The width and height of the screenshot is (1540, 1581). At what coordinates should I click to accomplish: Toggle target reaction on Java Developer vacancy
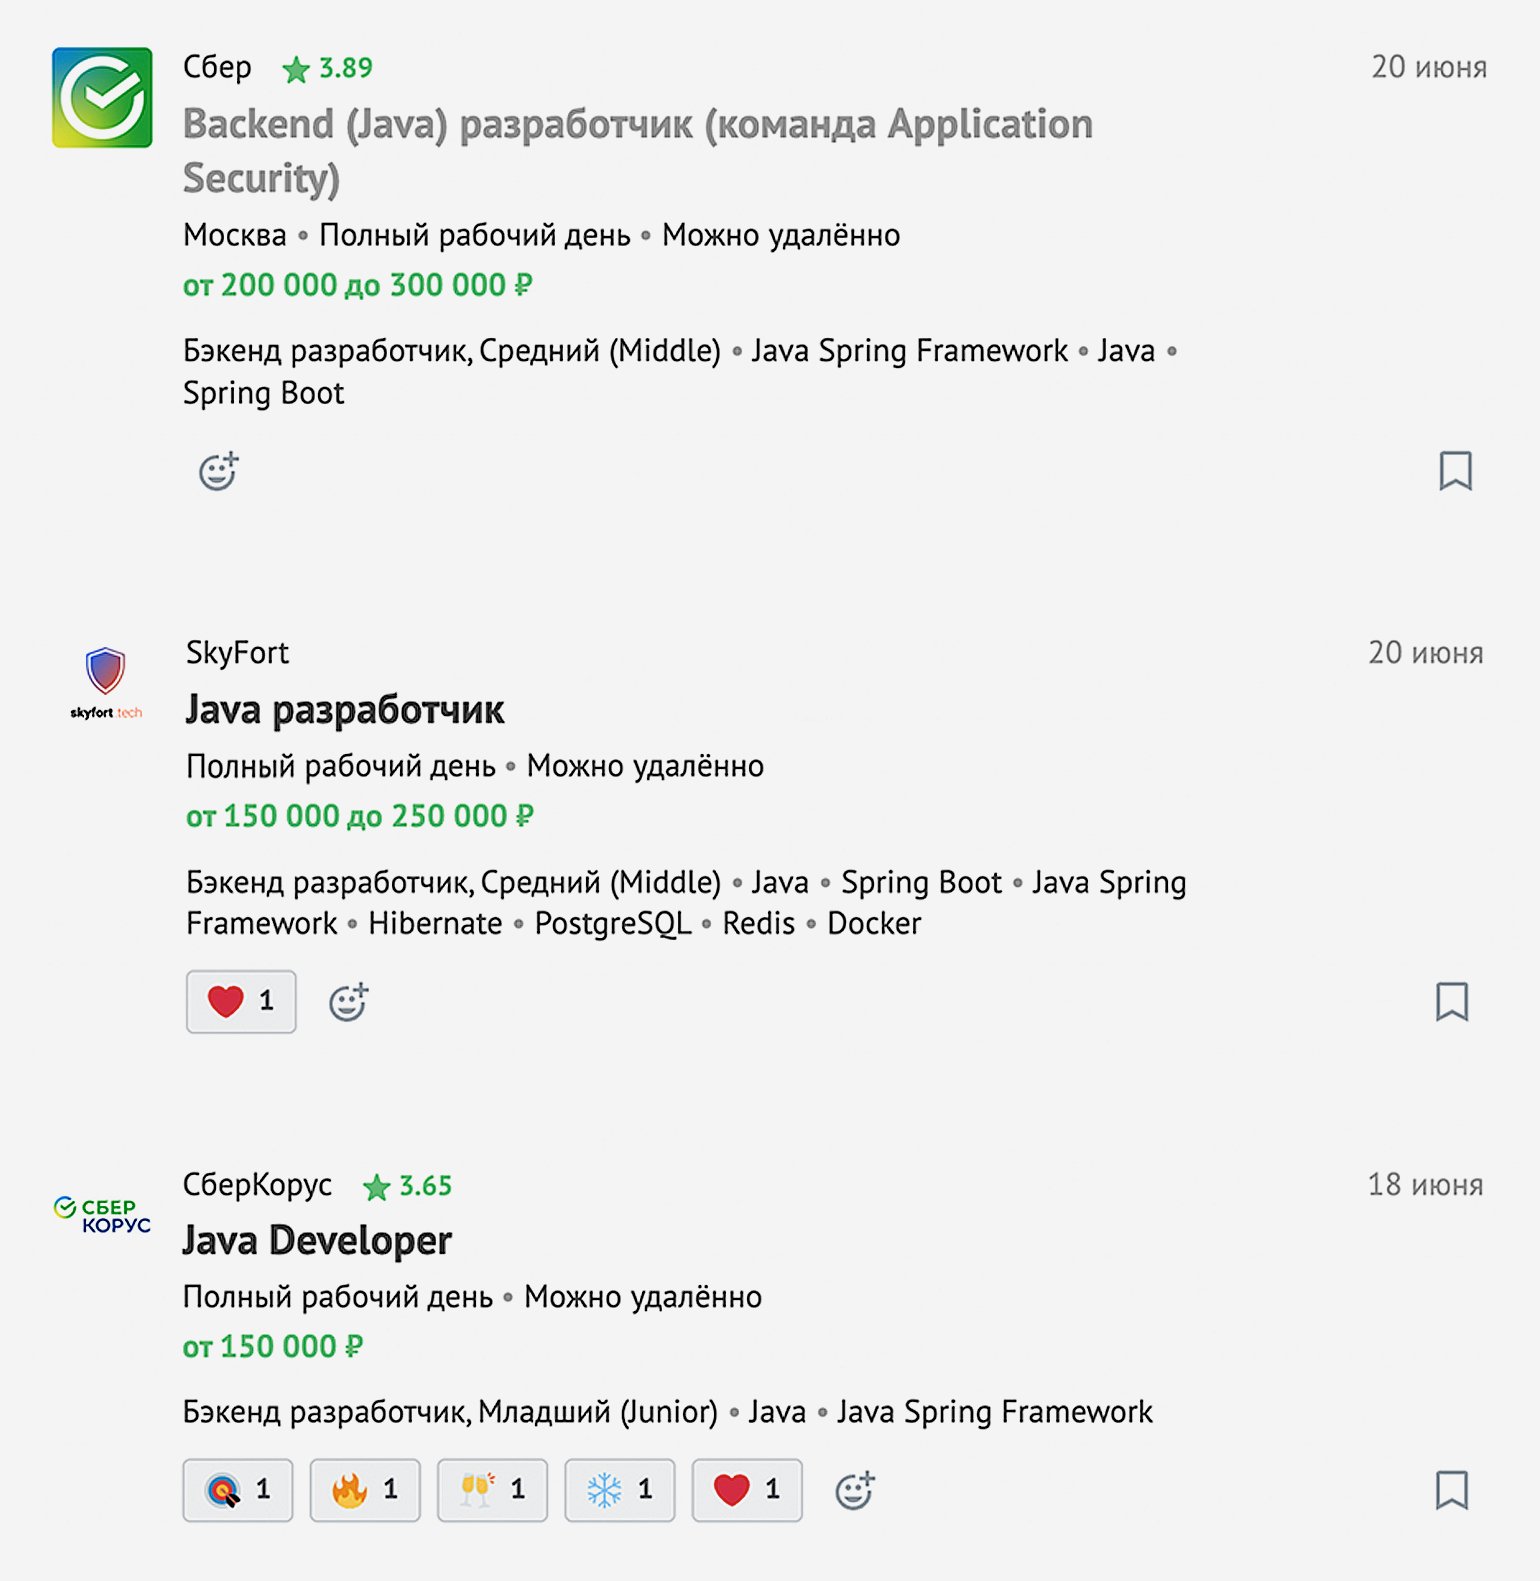(x=238, y=1490)
